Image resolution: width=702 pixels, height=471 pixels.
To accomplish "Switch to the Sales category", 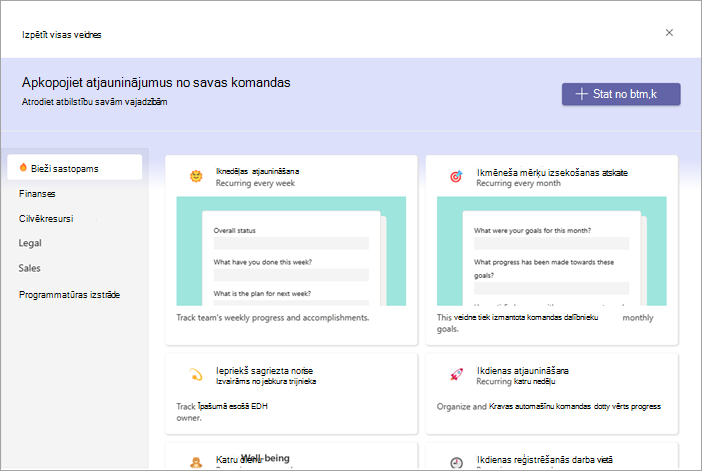I will 30,268.
